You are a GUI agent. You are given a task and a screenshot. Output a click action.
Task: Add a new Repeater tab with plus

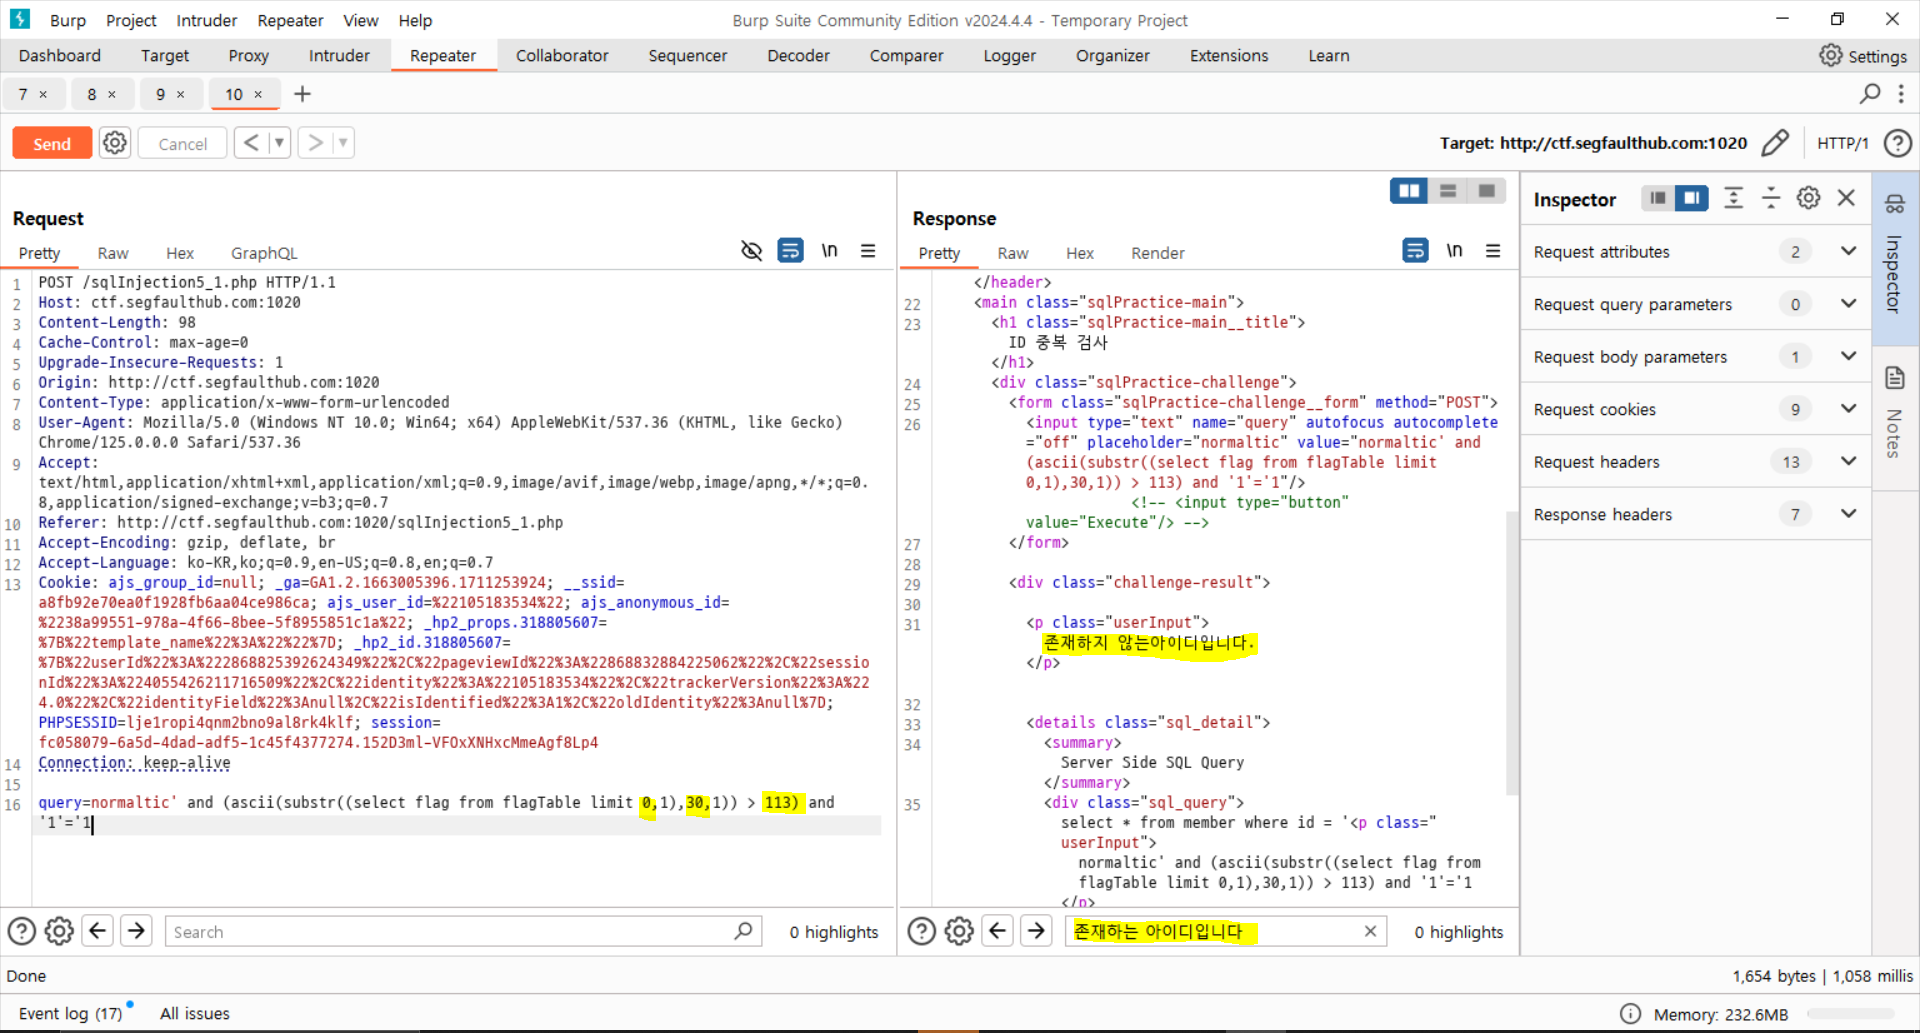tap(302, 94)
